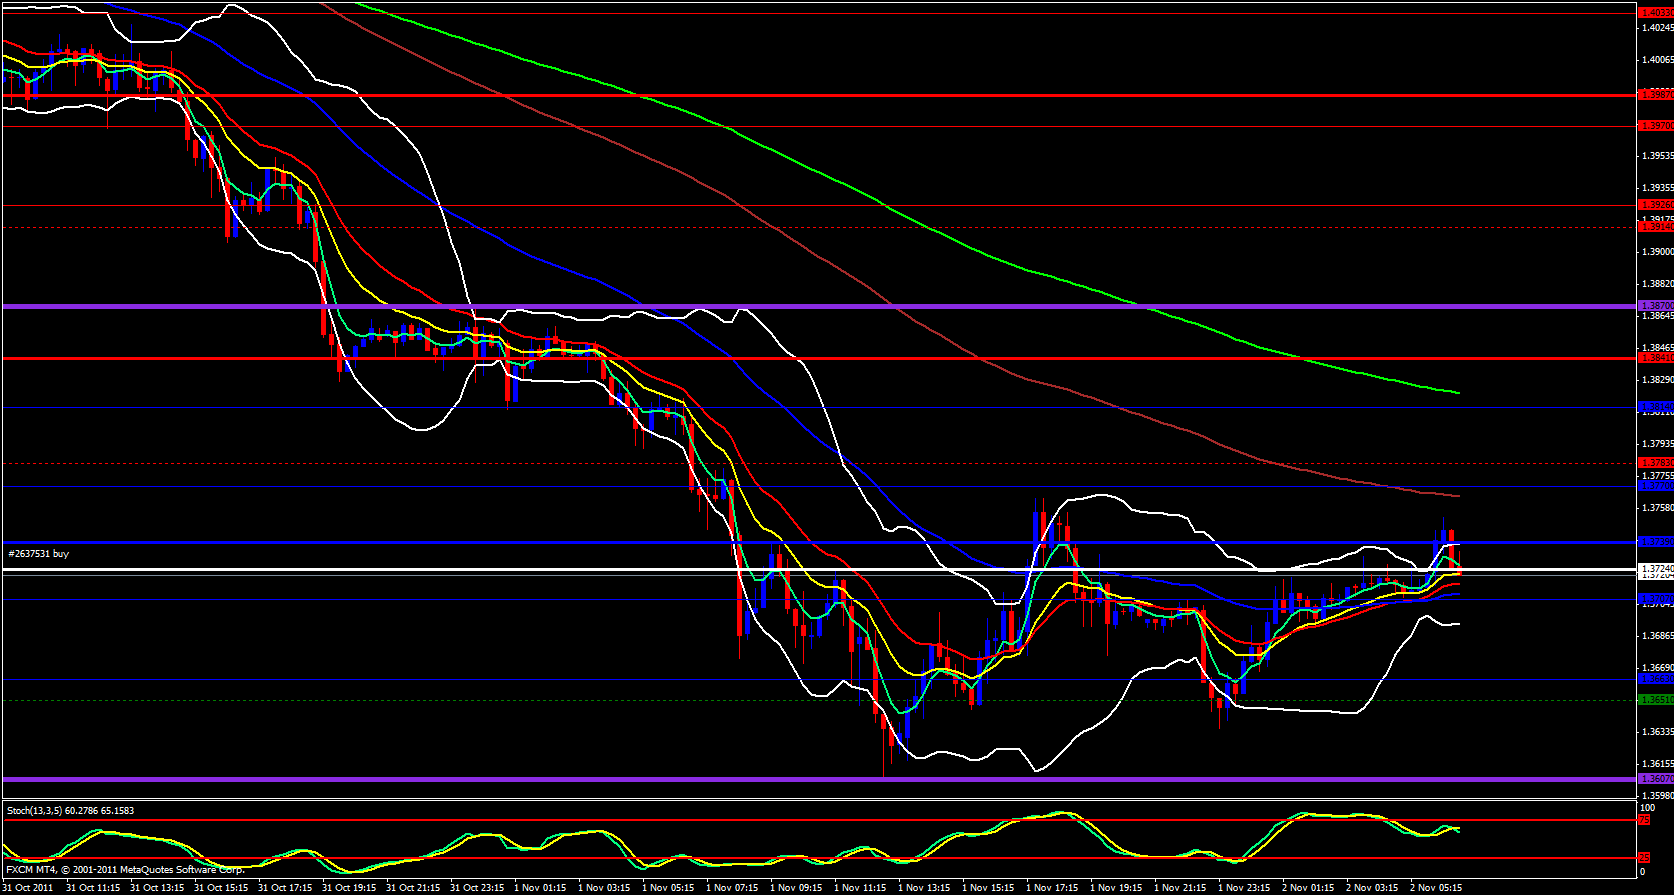Image resolution: width=1674 pixels, height=895 pixels.
Task: Click the right end of green moving average
Action: tap(1458, 393)
